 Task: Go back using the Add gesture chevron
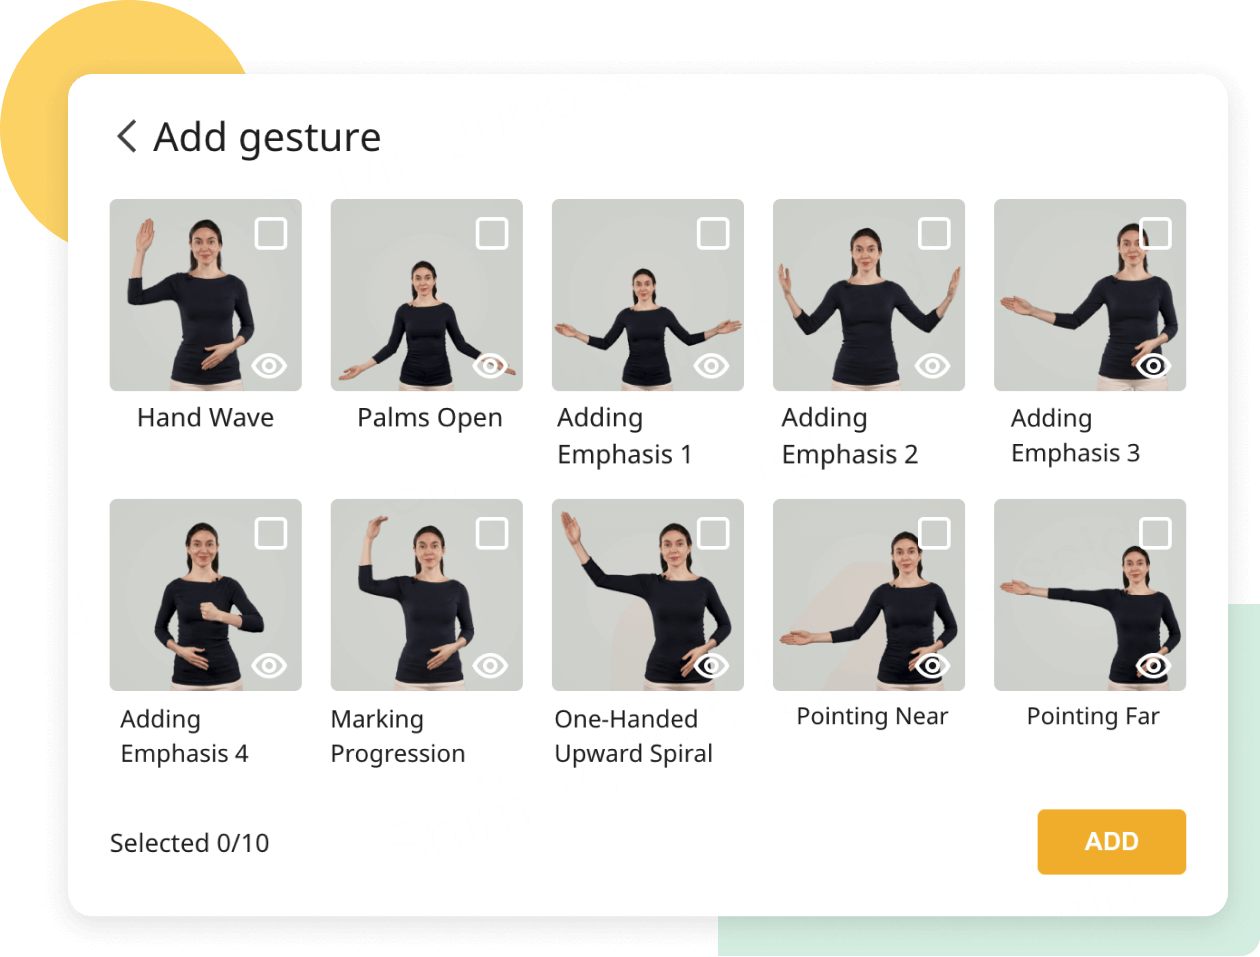(x=127, y=136)
